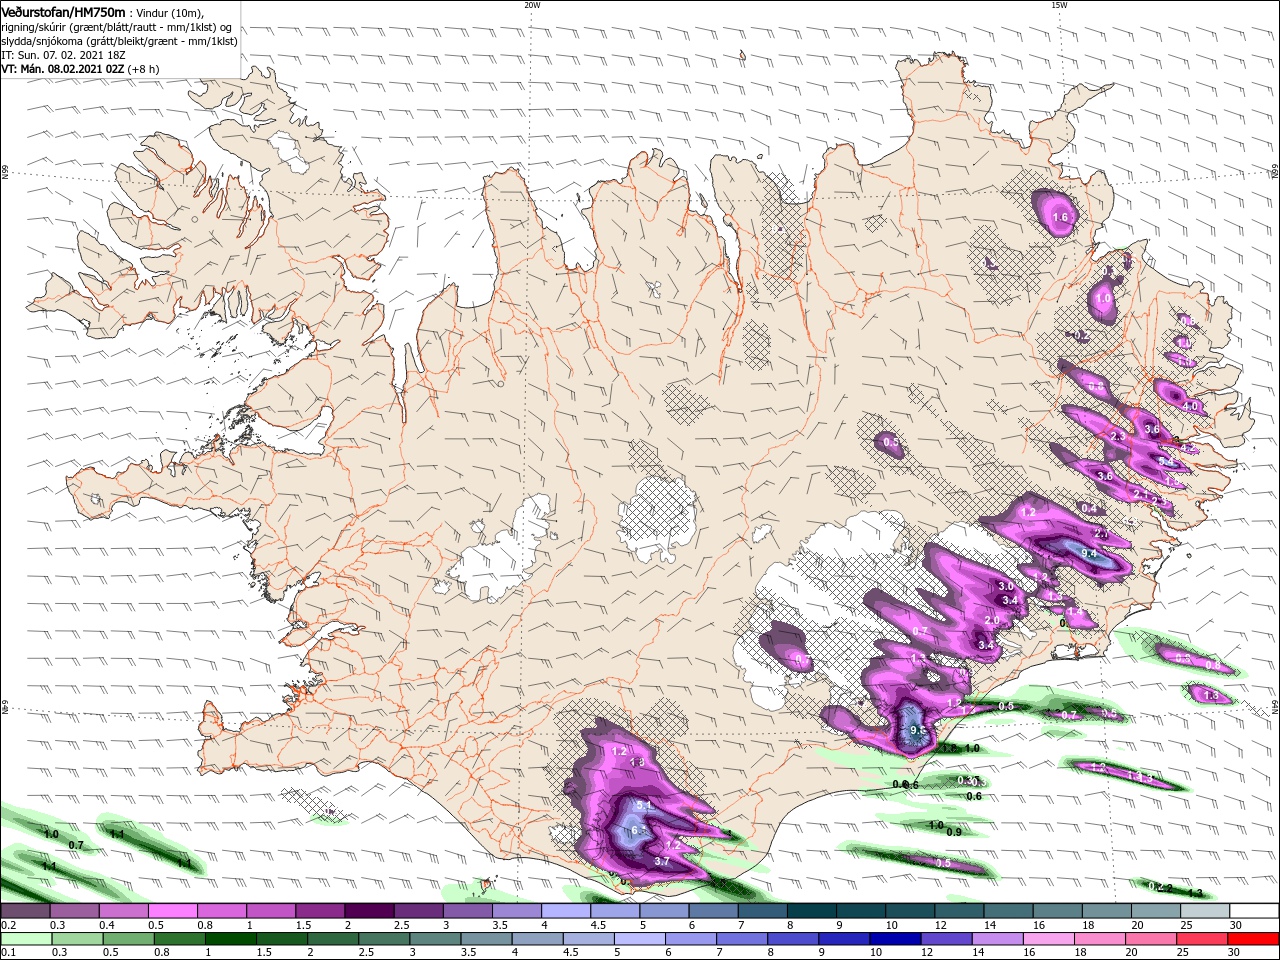Click the '3.7' snowfall value near the south coast
The image size is (1280, 960).
click(661, 861)
